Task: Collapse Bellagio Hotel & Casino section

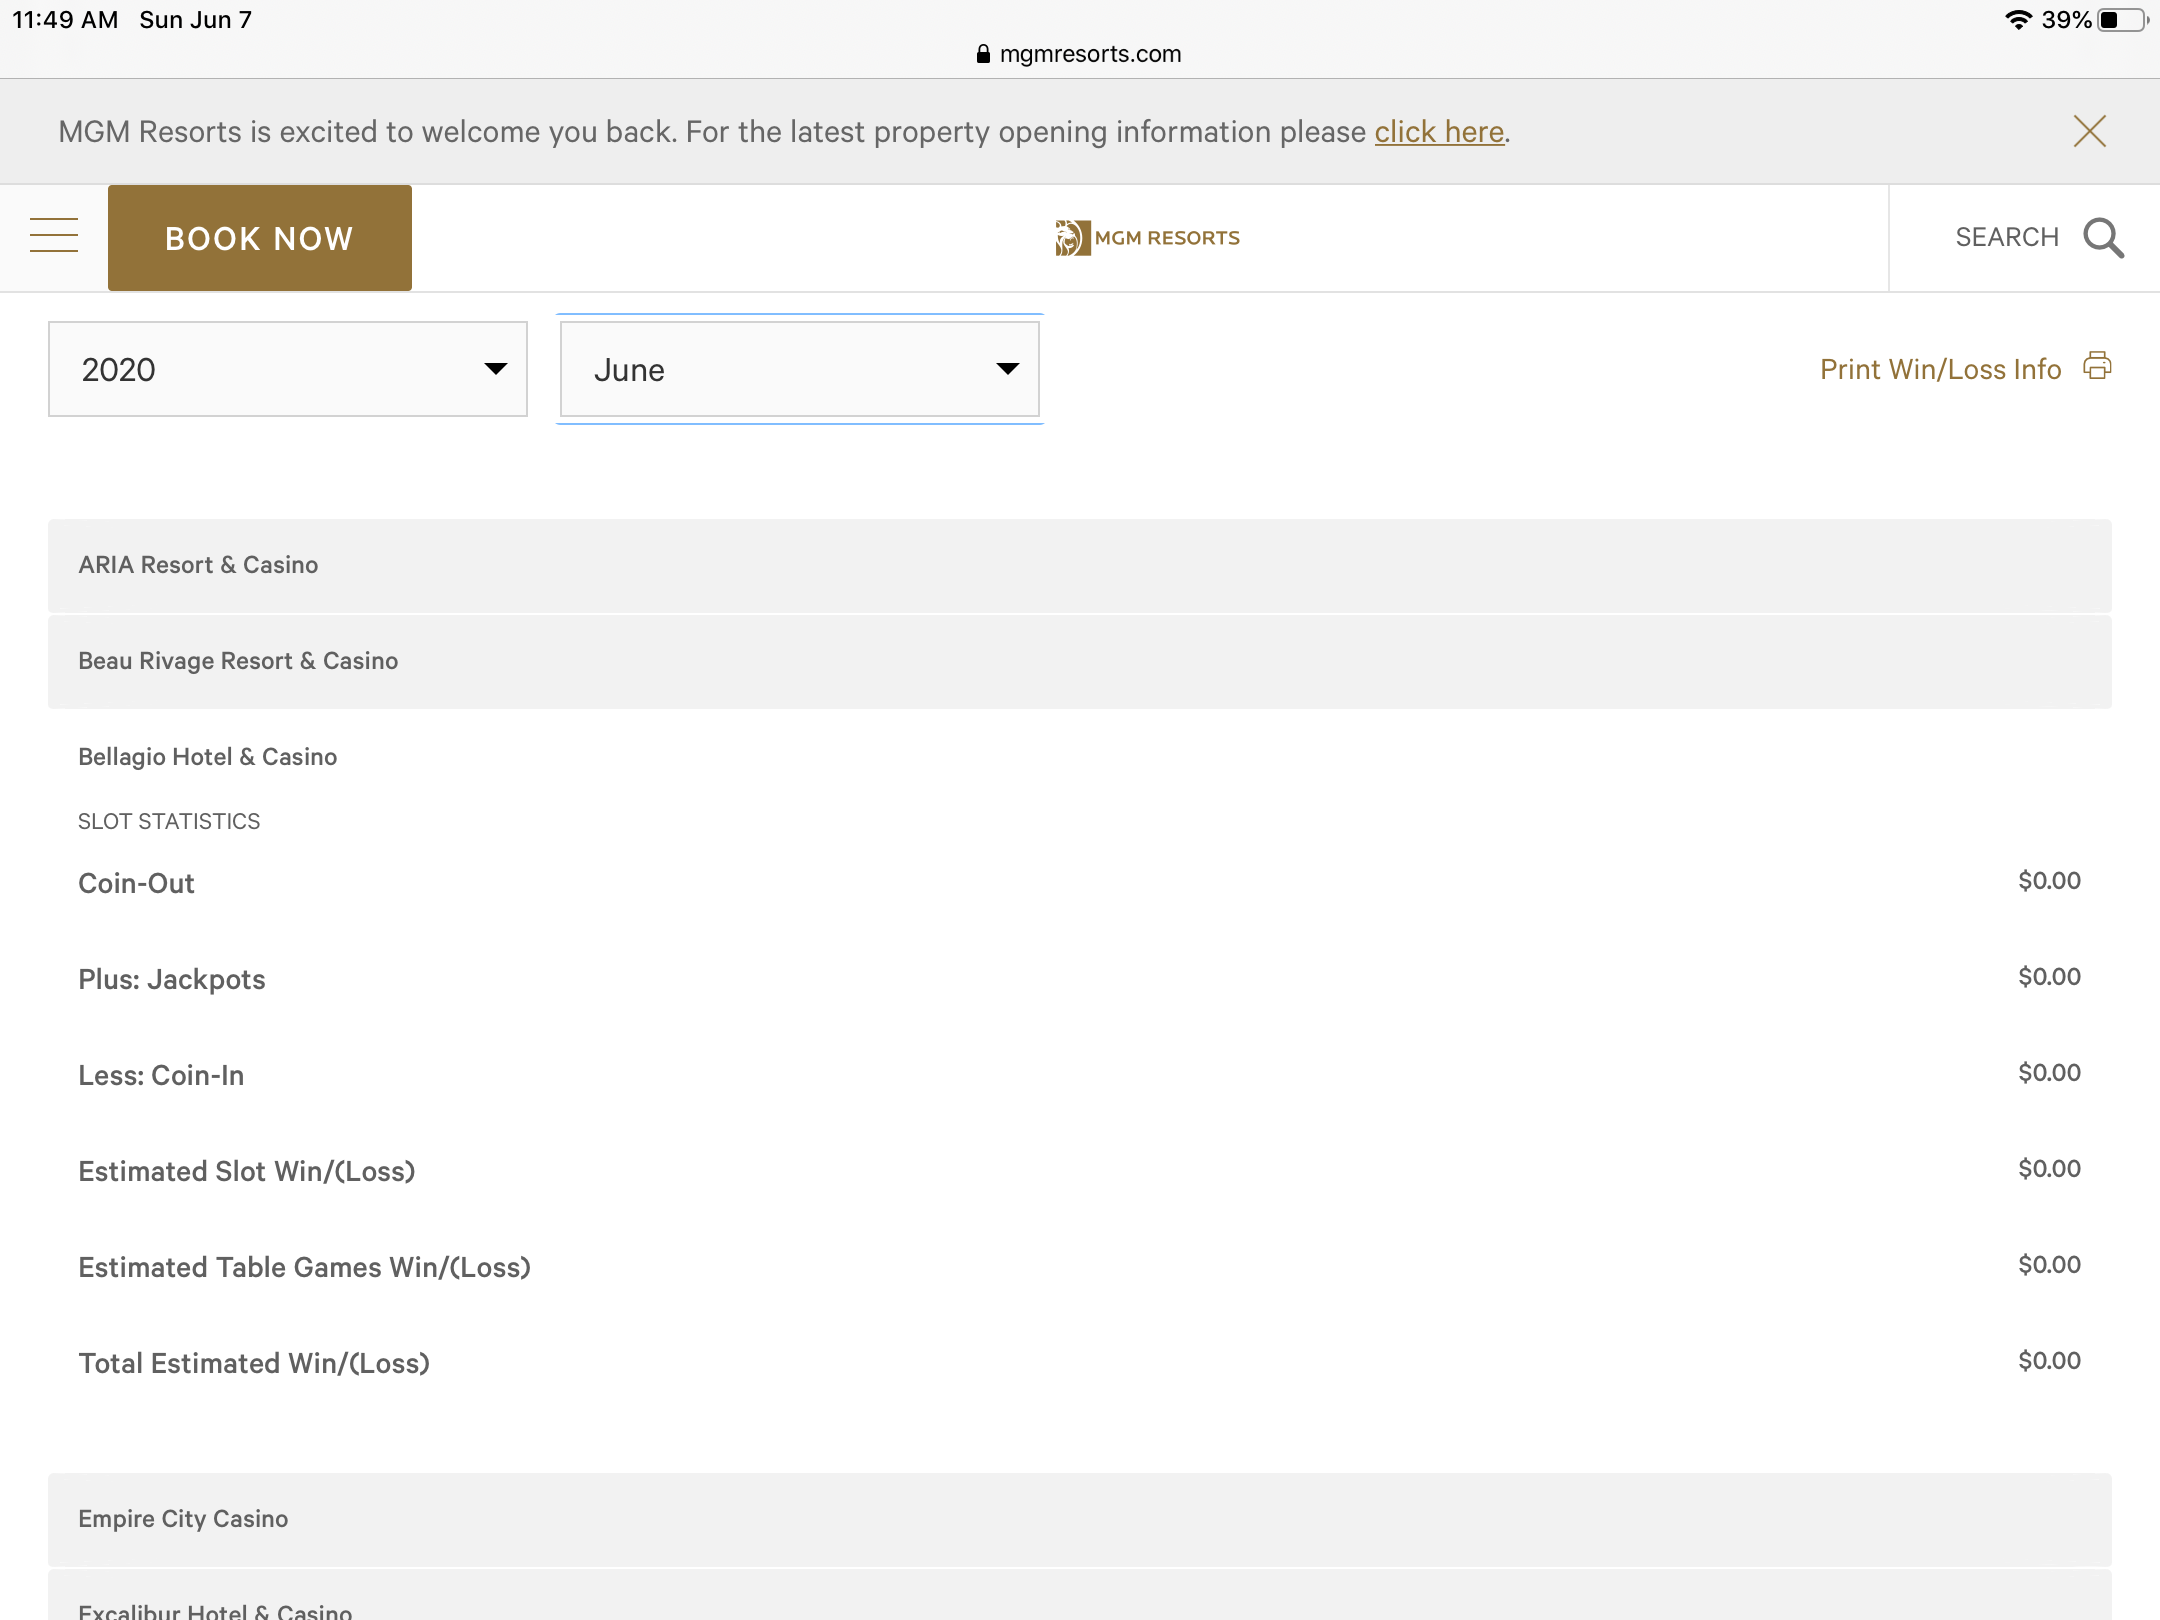Action: click(1080, 757)
